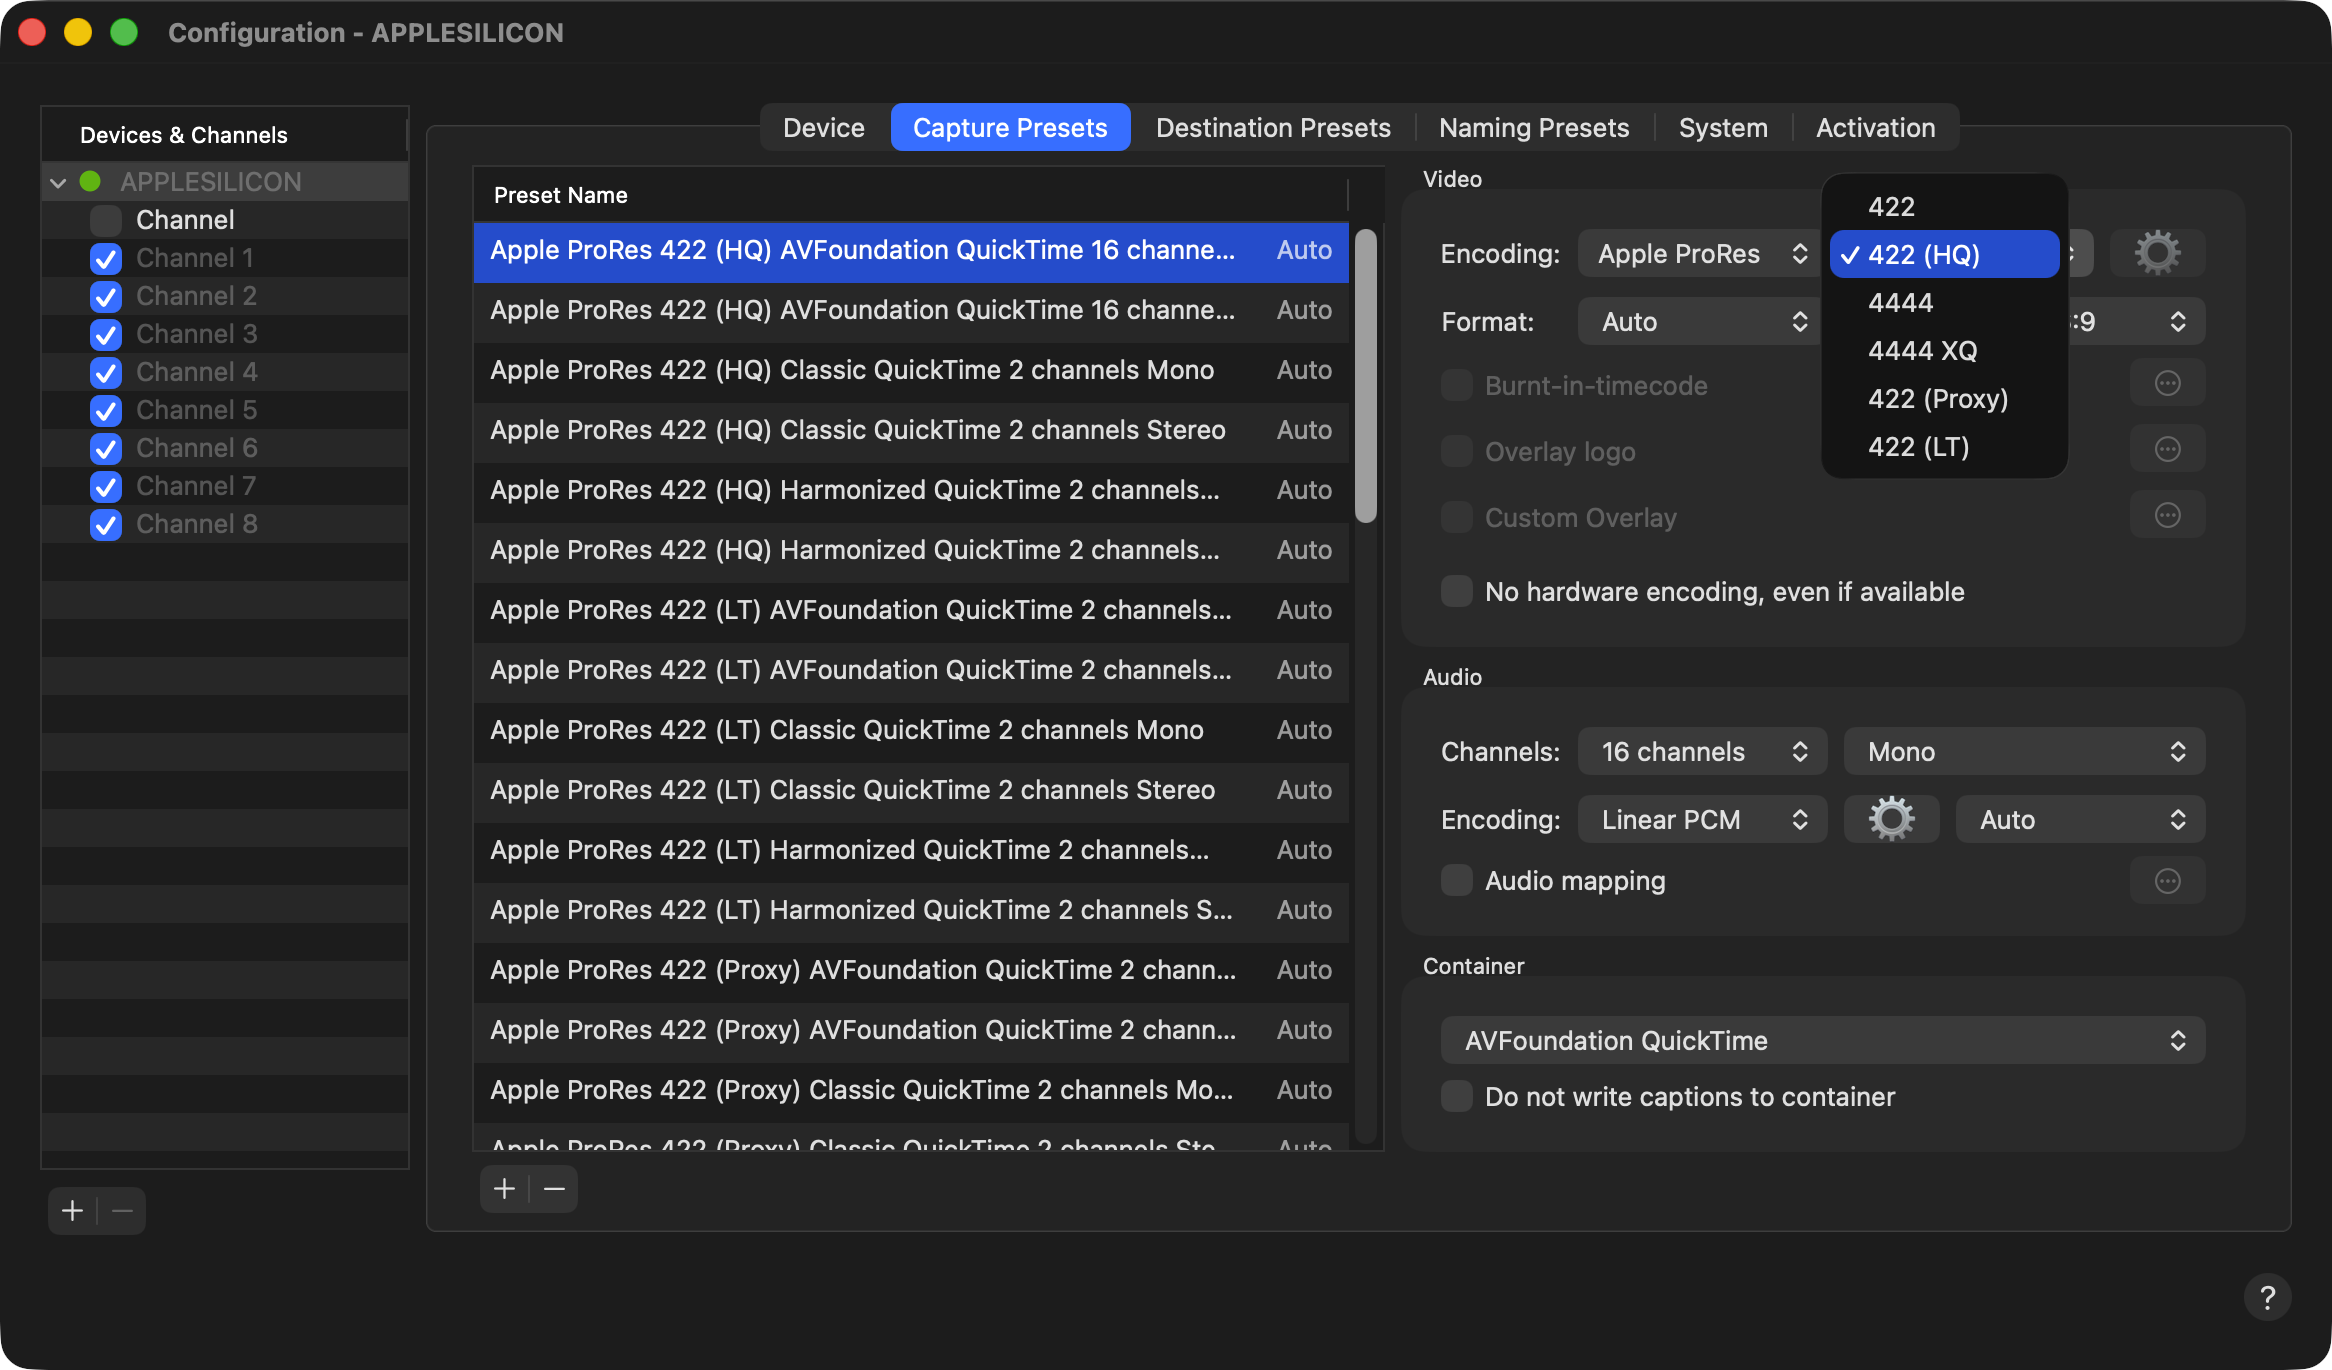Screen dimensions: 2332x1370
Task: Open the Linear PCM encoding dropdown
Action: click(1702, 819)
